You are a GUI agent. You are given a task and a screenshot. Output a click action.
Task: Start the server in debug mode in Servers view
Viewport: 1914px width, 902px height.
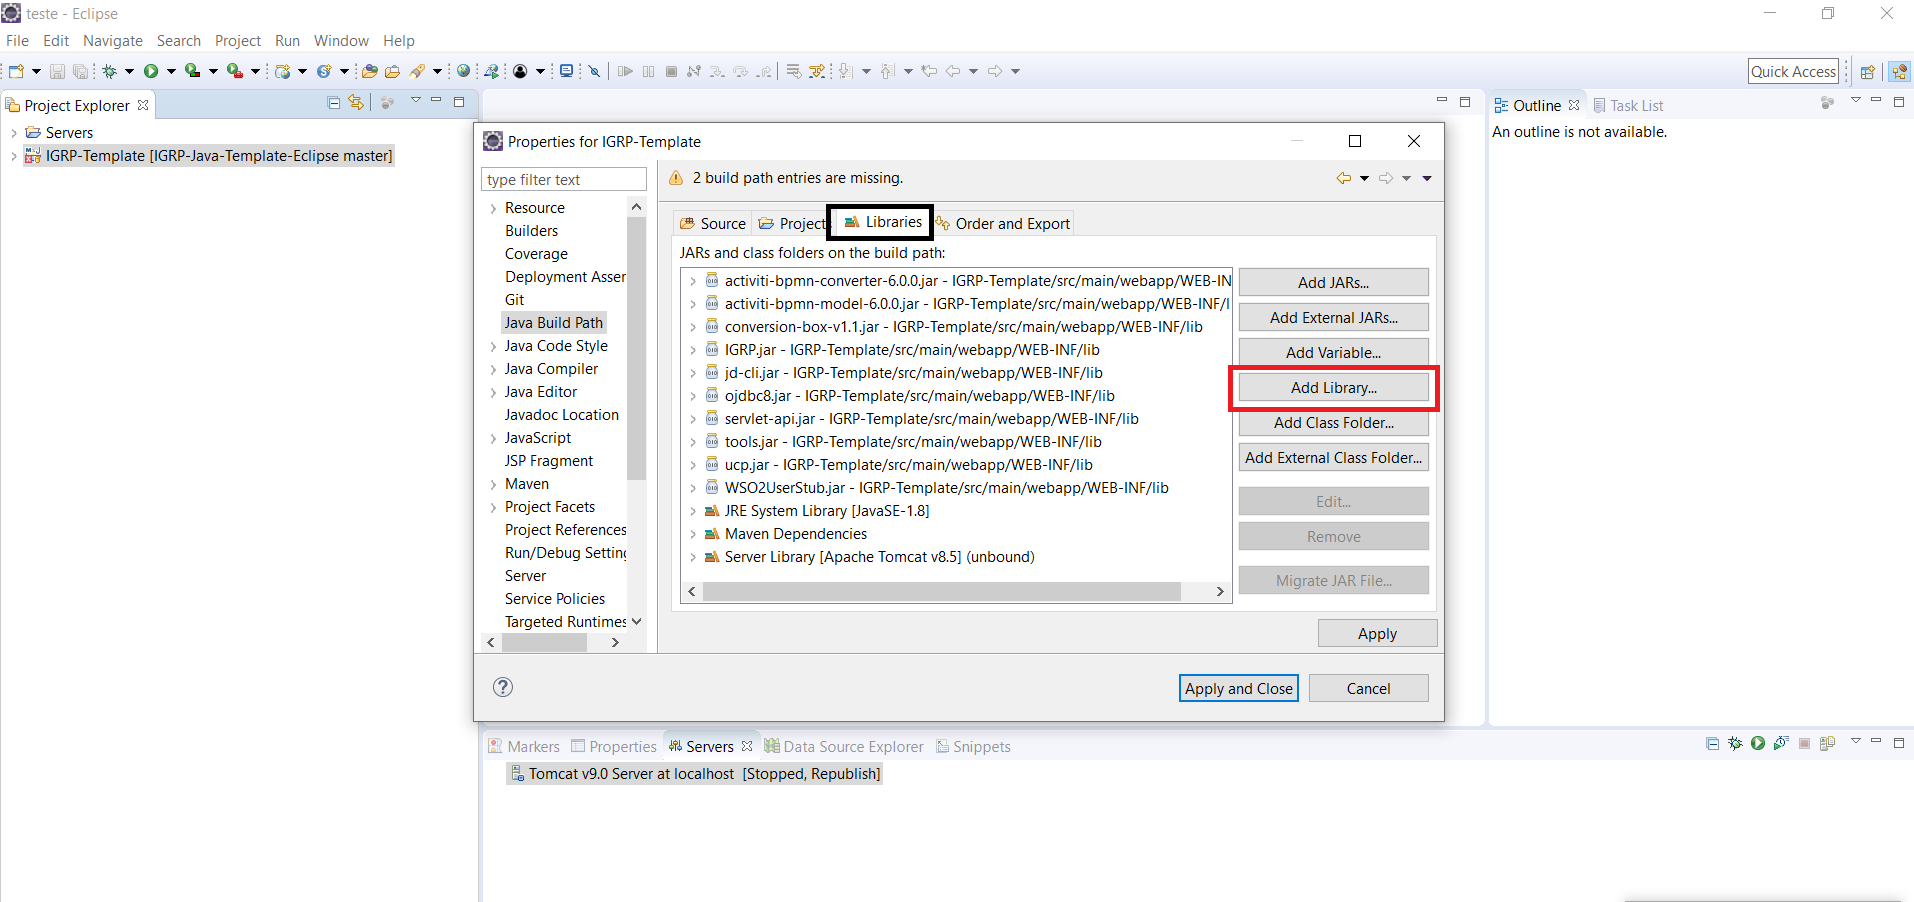[x=1735, y=743]
